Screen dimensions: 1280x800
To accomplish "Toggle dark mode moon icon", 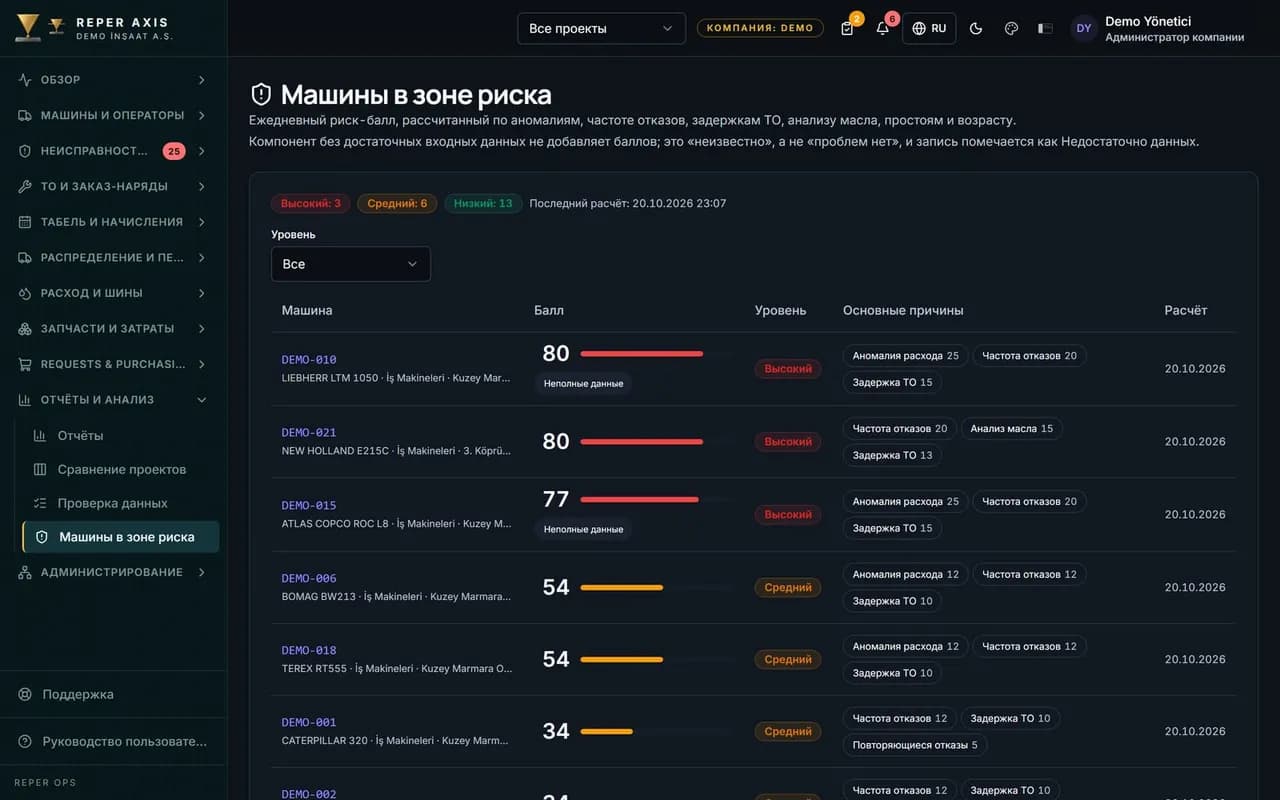I will click(x=976, y=28).
